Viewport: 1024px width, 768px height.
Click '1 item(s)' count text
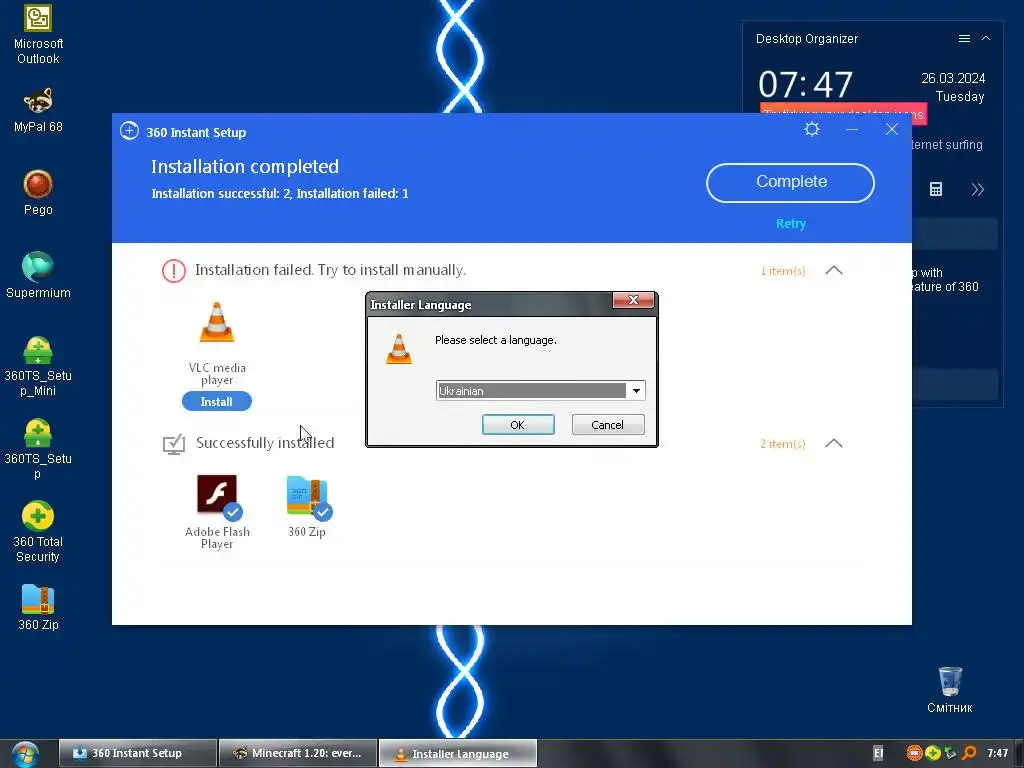coord(783,270)
